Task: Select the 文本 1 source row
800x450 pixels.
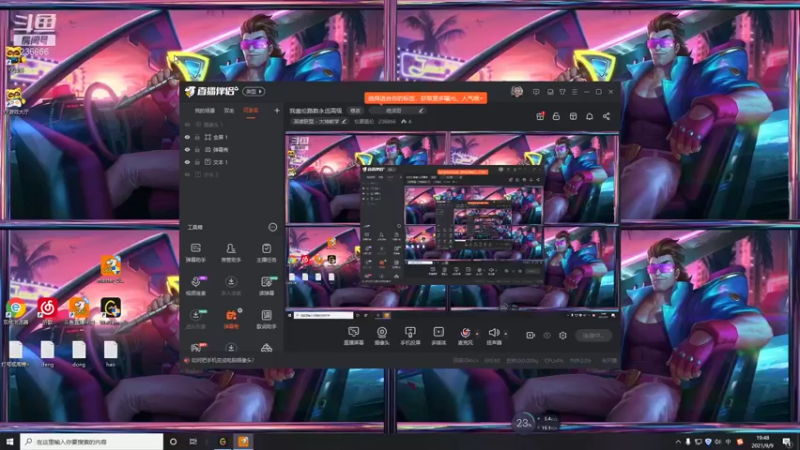Action: pos(233,162)
